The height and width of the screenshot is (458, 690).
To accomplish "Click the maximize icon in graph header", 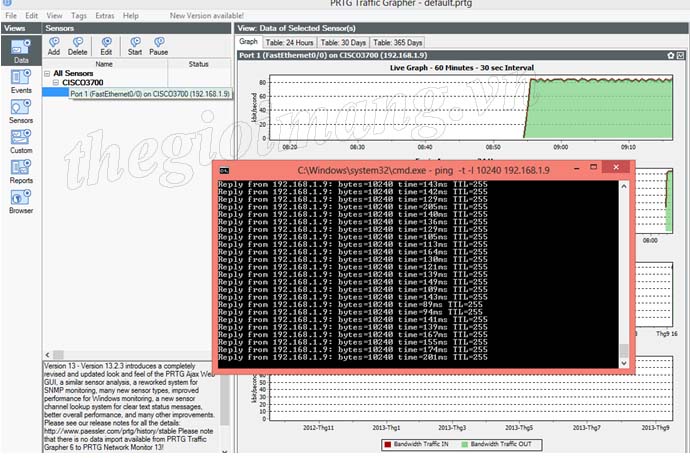I will coord(680,55).
